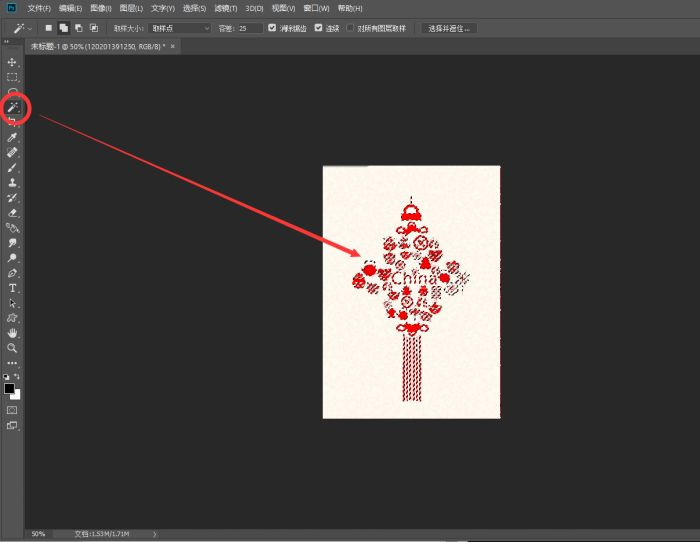The image size is (700, 542).
Task: Enable sample all layers (对所有图层取样) checkbox
Action: [350, 28]
